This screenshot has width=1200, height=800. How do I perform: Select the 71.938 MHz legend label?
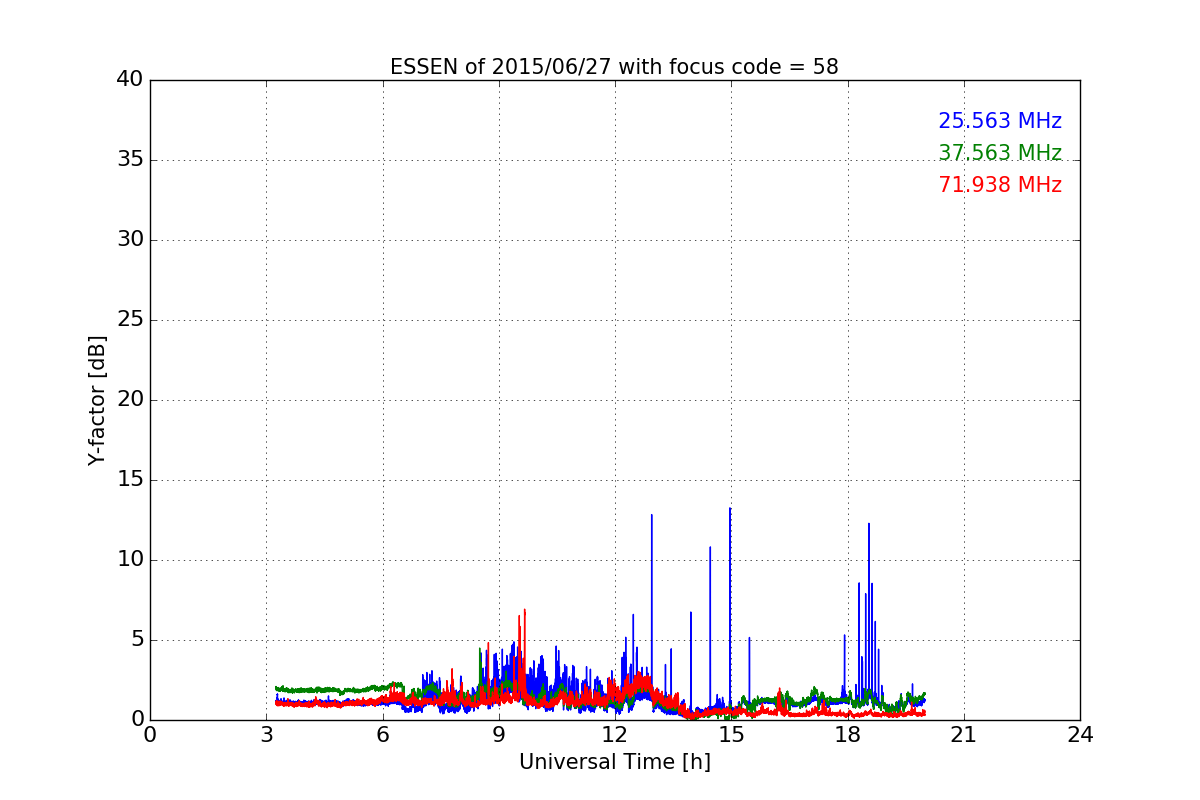point(1000,185)
